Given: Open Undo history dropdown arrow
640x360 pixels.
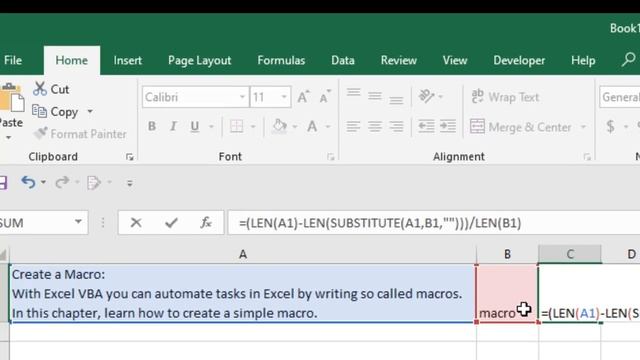Looking at the screenshot, I should click(x=43, y=182).
